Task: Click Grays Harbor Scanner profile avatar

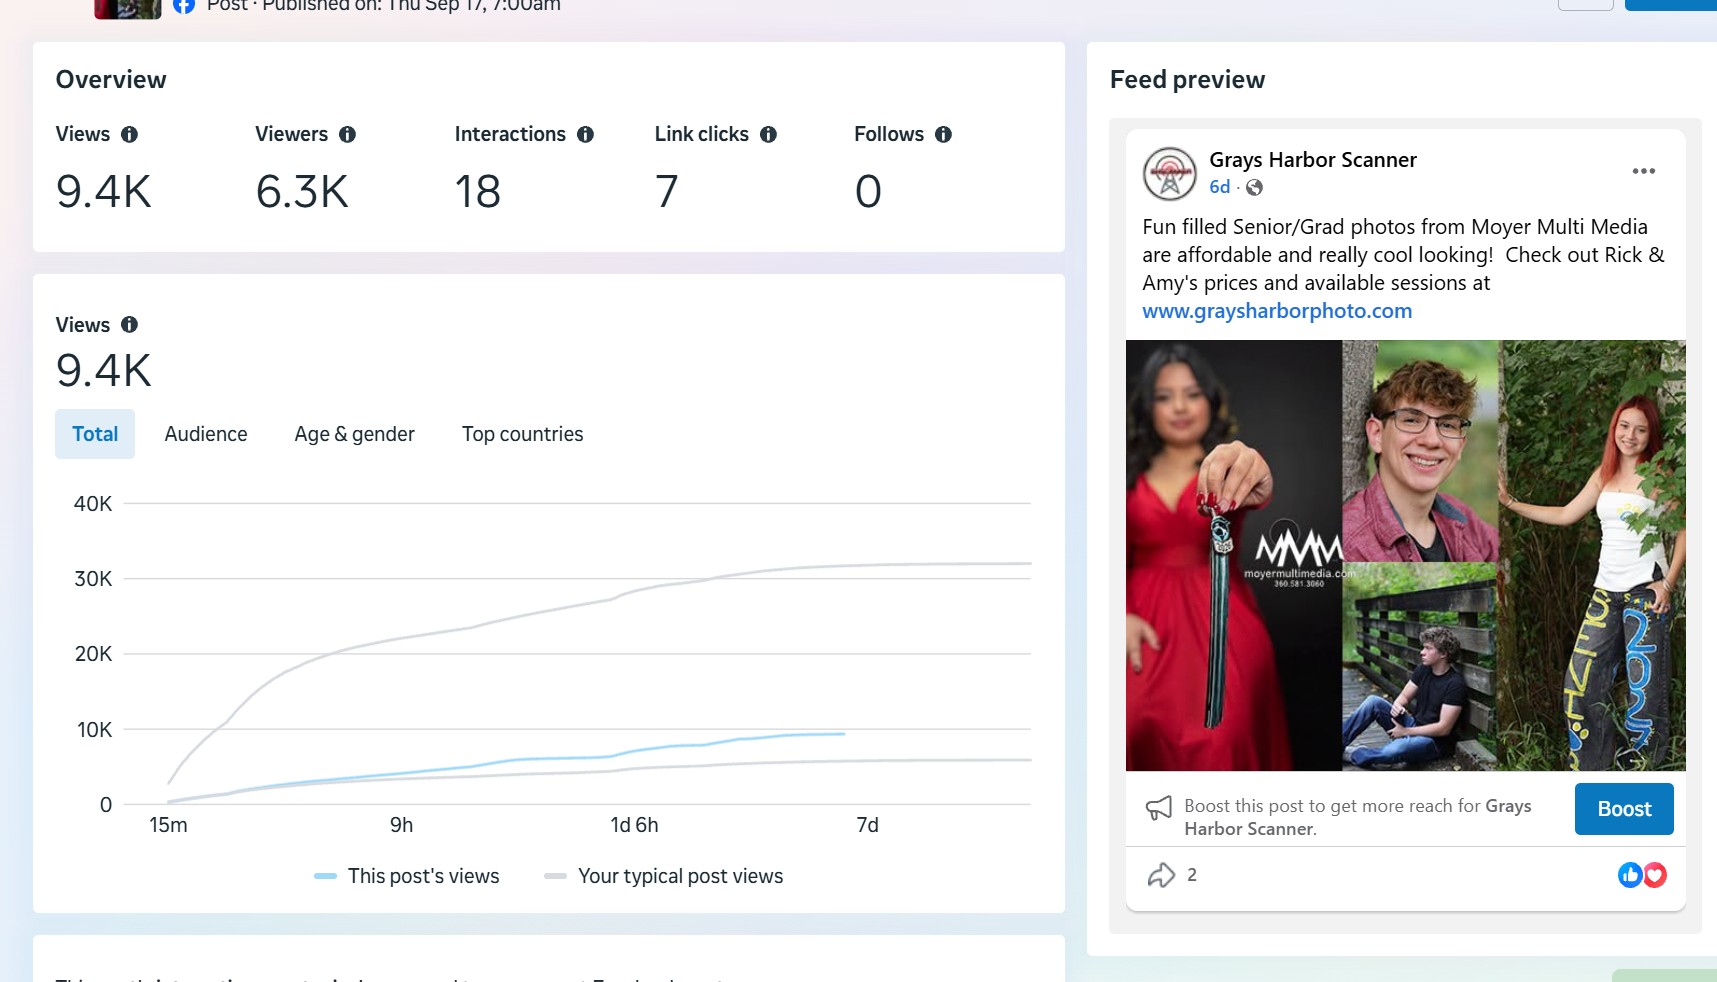Action: (1169, 173)
